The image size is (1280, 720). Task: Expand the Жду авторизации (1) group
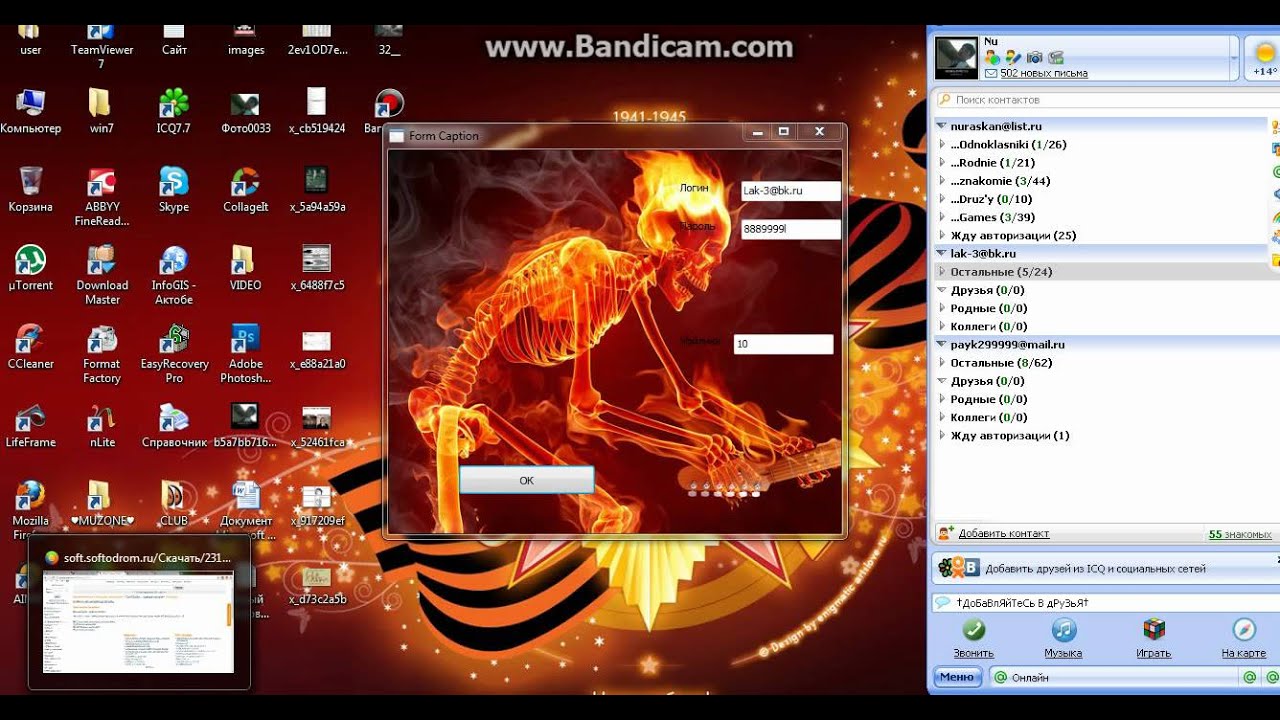click(942, 436)
